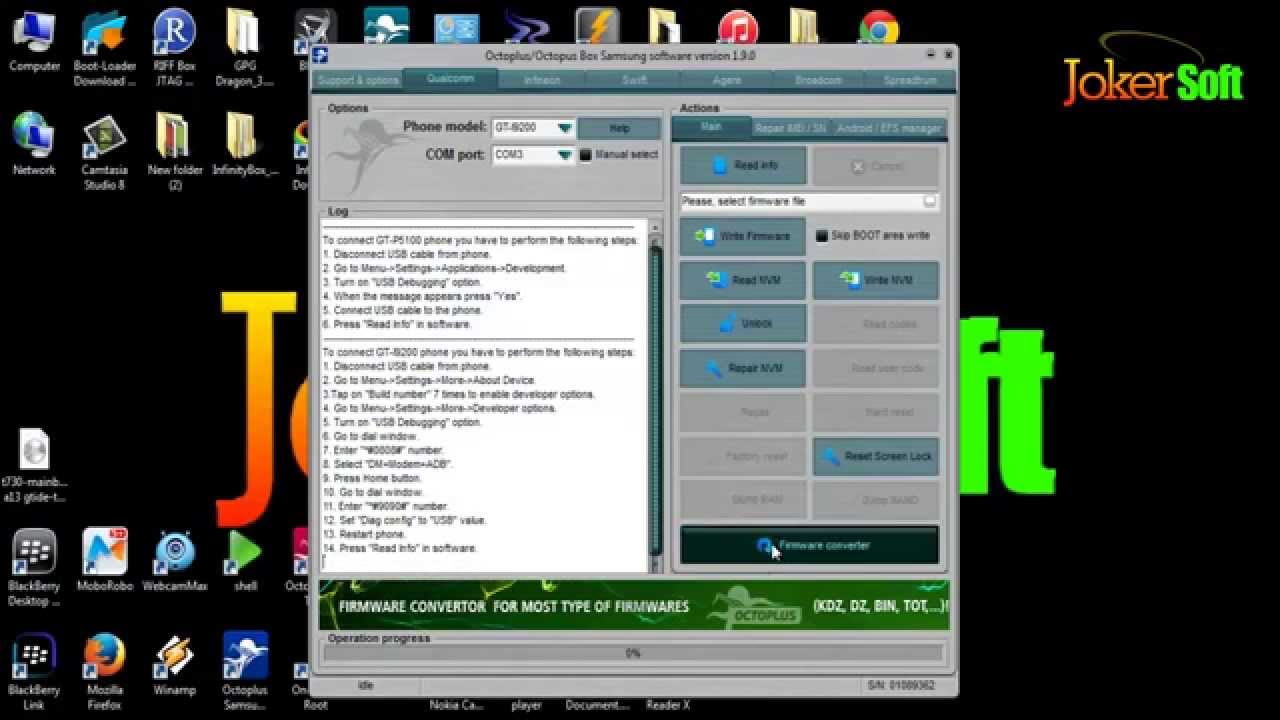This screenshot has width=1280, height=720.
Task: Switch to Repair IMEI / SN tab
Action: [x=790, y=128]
